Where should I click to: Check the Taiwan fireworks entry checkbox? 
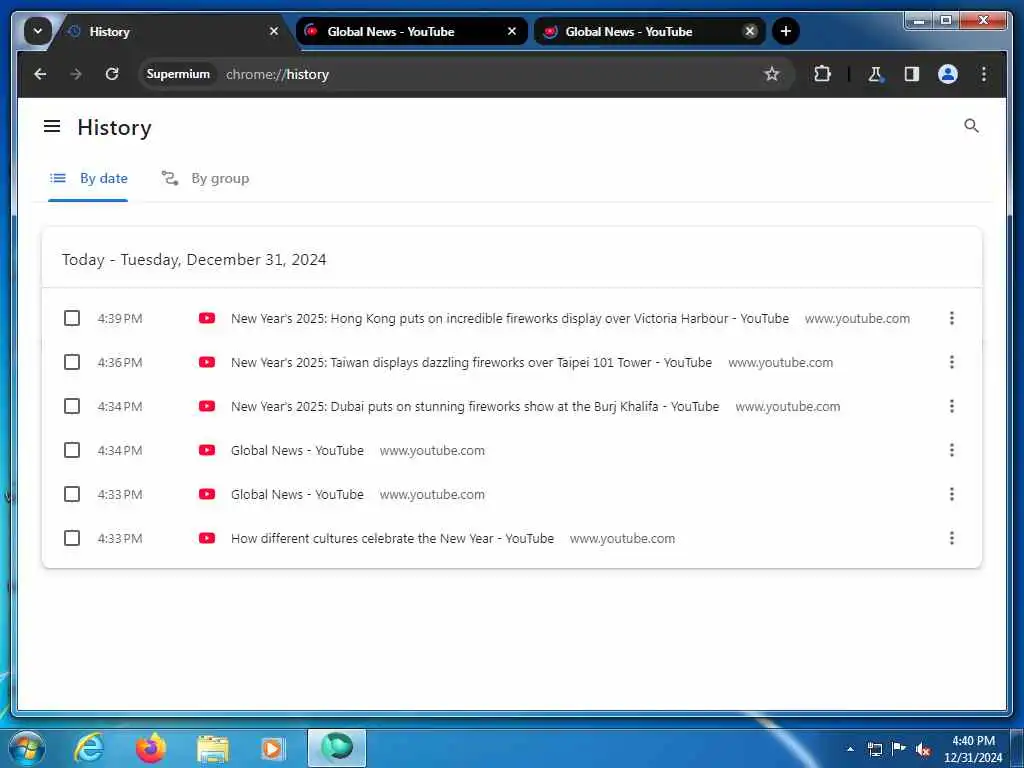(x=72, y=362)
